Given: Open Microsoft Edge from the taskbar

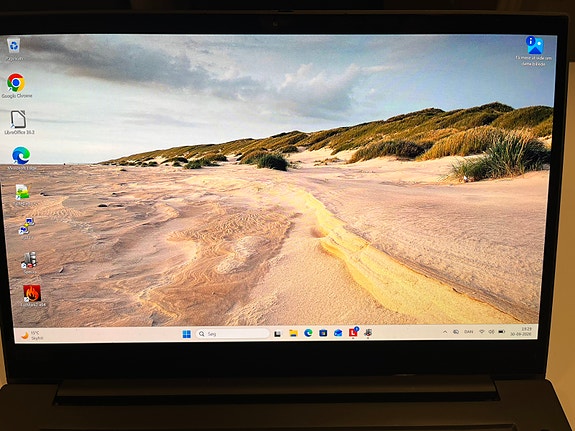Looking at the screenshot, I should point(308,333).
